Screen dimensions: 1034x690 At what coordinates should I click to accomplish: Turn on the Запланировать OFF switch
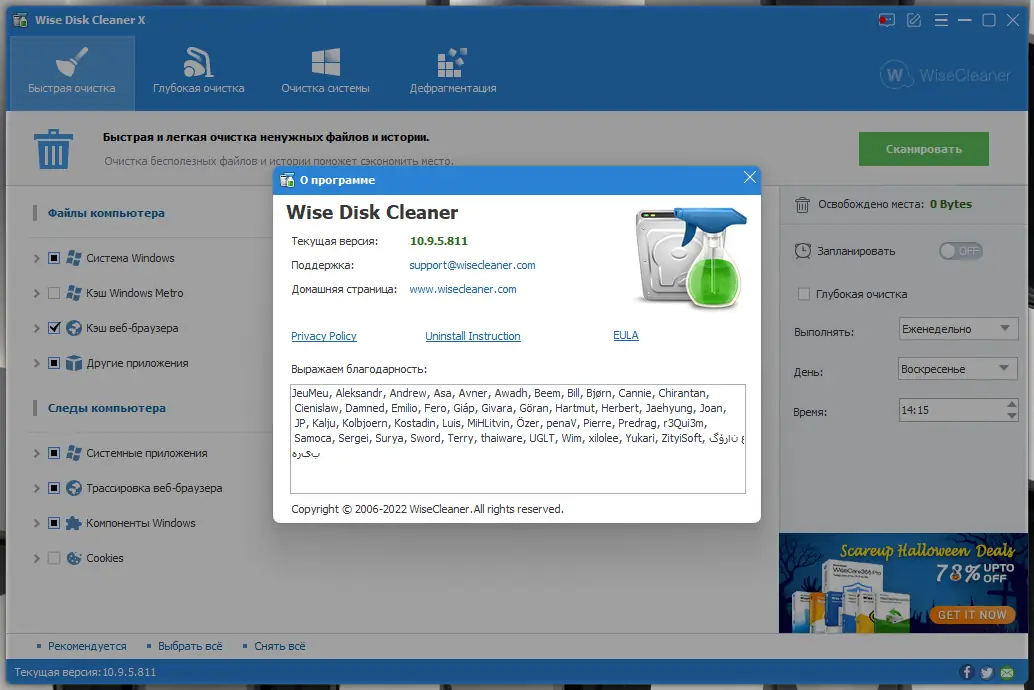961,251
